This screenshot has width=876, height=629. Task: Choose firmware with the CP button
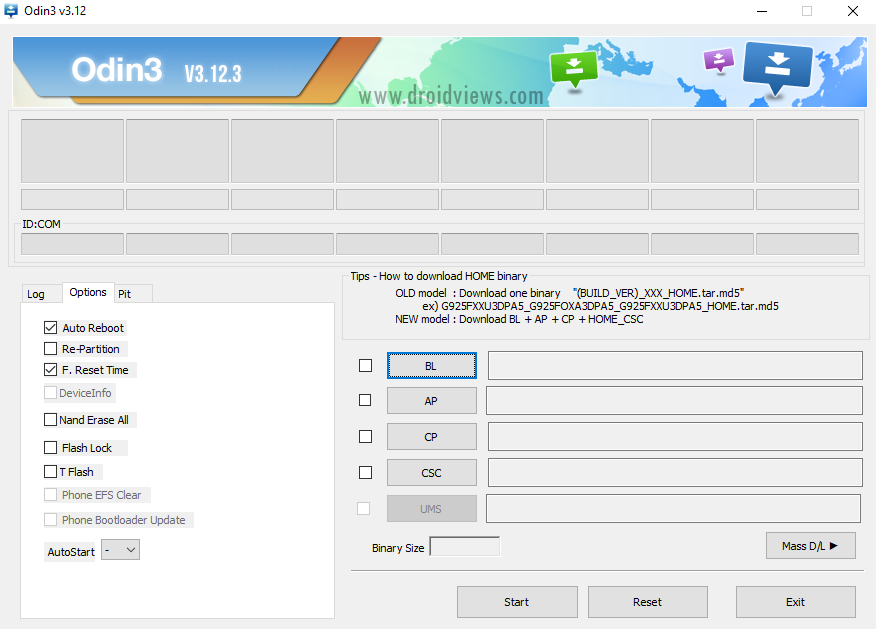coord(431,437)
